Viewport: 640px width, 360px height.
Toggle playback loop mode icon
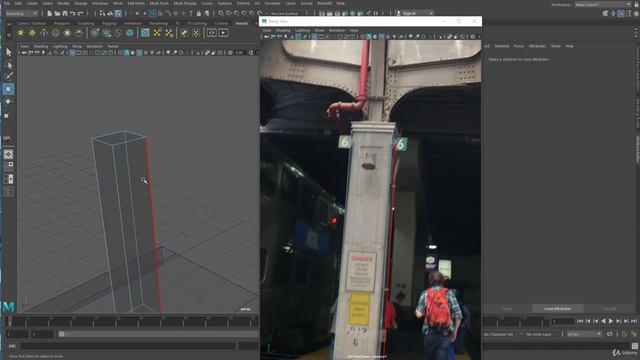click(610, 334)
